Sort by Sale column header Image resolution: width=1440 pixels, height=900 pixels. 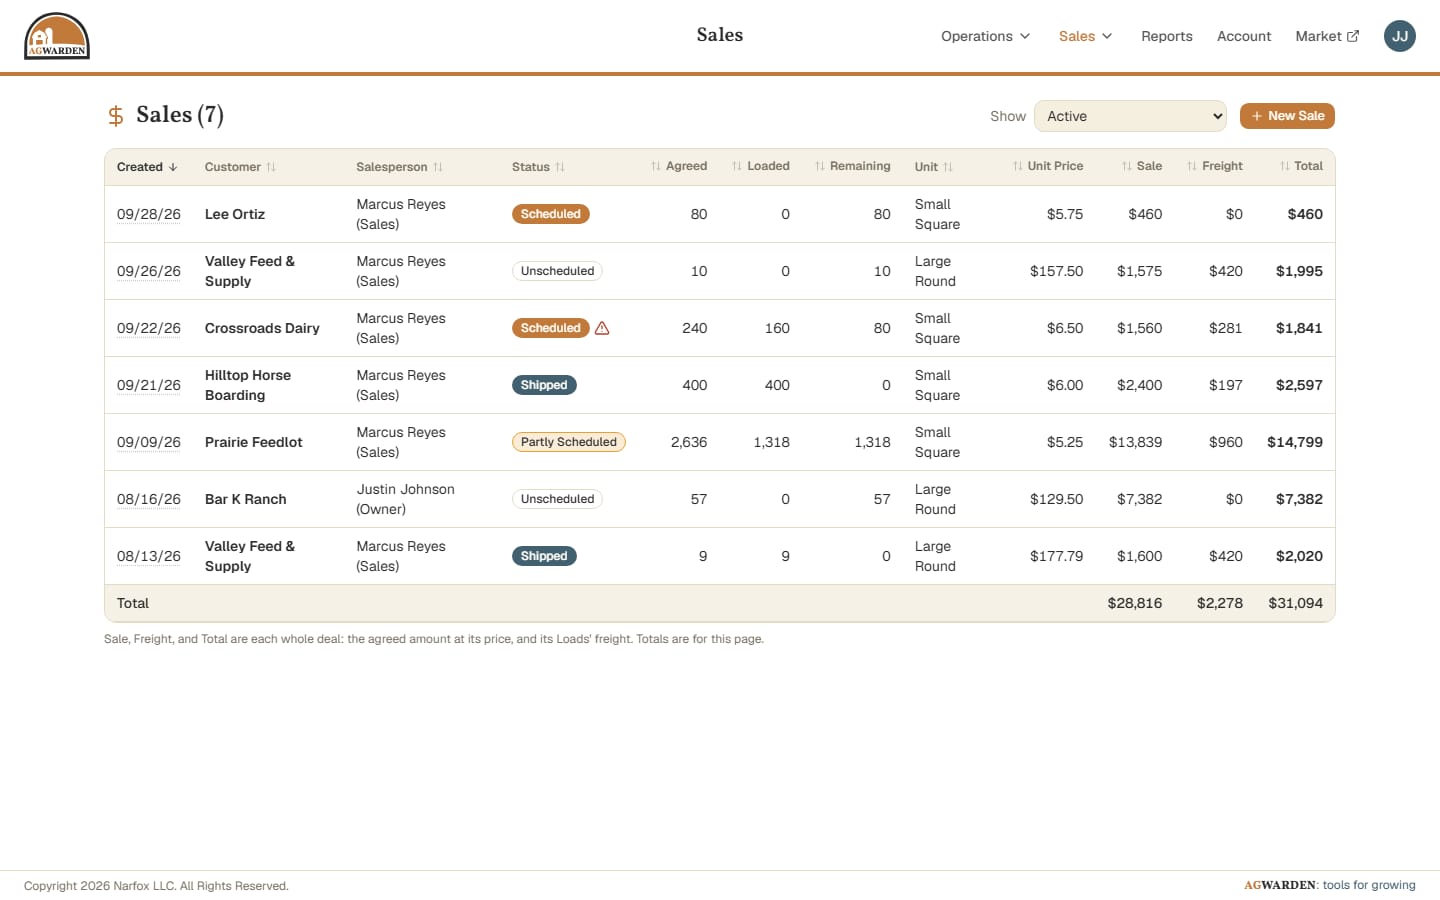tap(1142, 166)
